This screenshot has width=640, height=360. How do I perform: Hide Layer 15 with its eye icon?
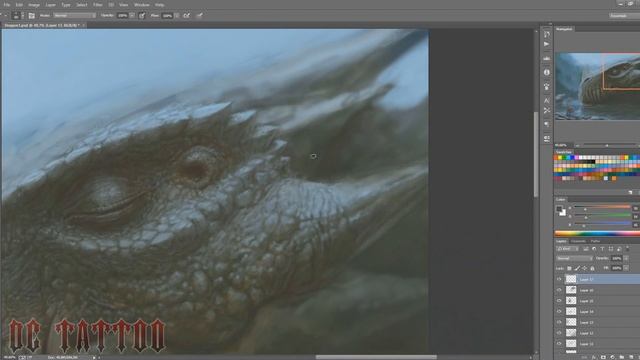(x=559, y=301)
